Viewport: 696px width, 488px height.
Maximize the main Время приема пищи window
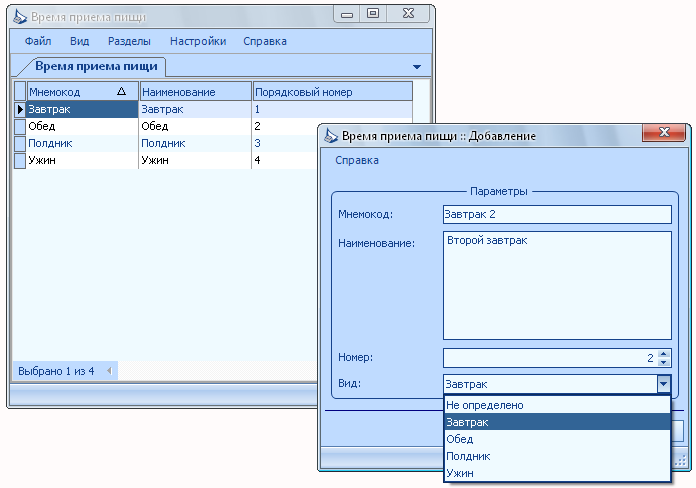[373, 14]
